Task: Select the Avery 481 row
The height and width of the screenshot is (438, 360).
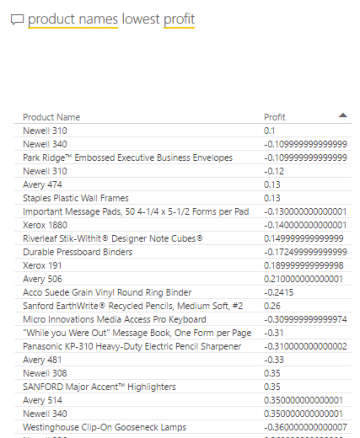Action: (183, 360)
